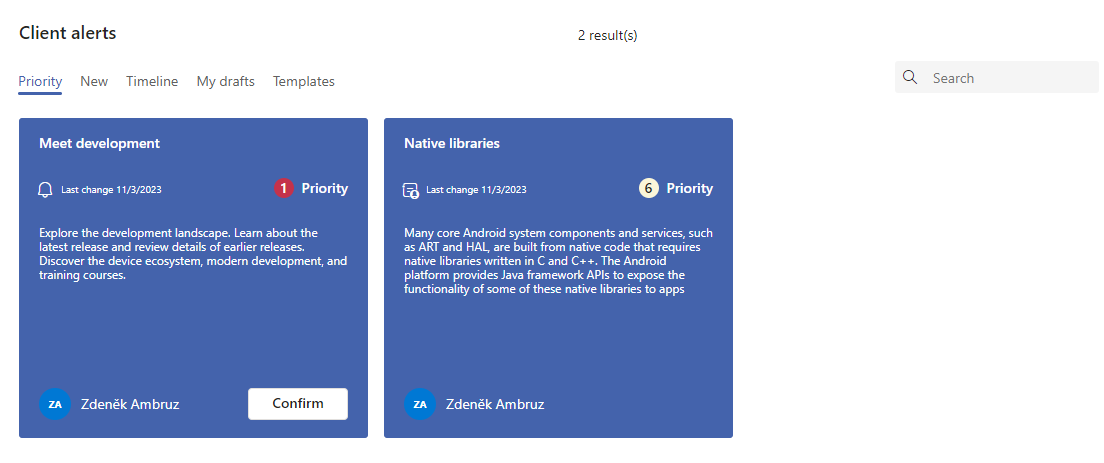This screenshot has height=463, width=1104.
Task: Switch to the Priority tab
Action: pos(40,81)
